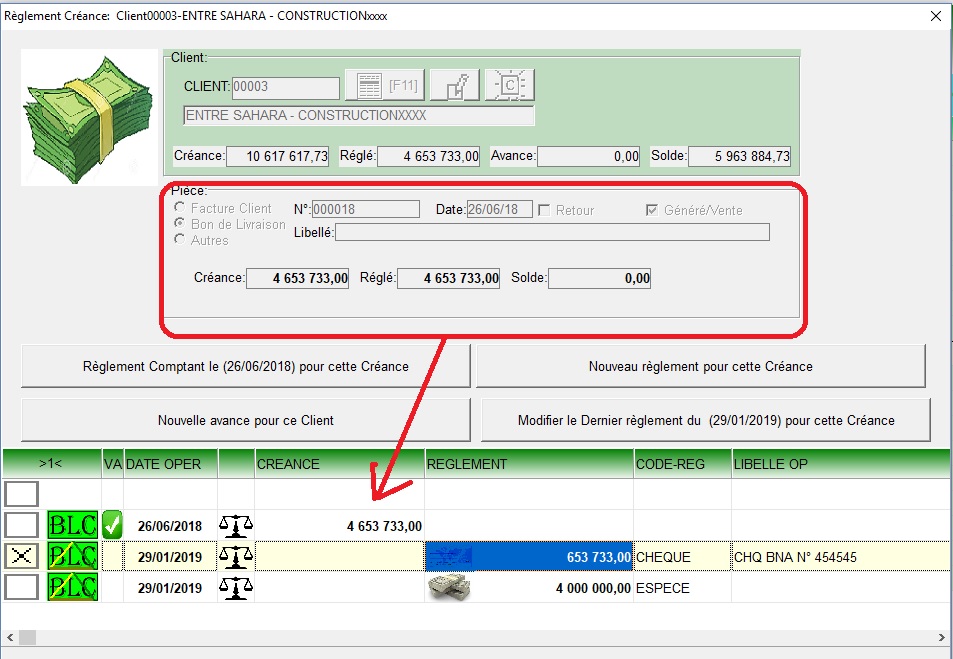The image size is (953, 659).
Task: Close the Règlement Créance window
Action: (936, 16)
